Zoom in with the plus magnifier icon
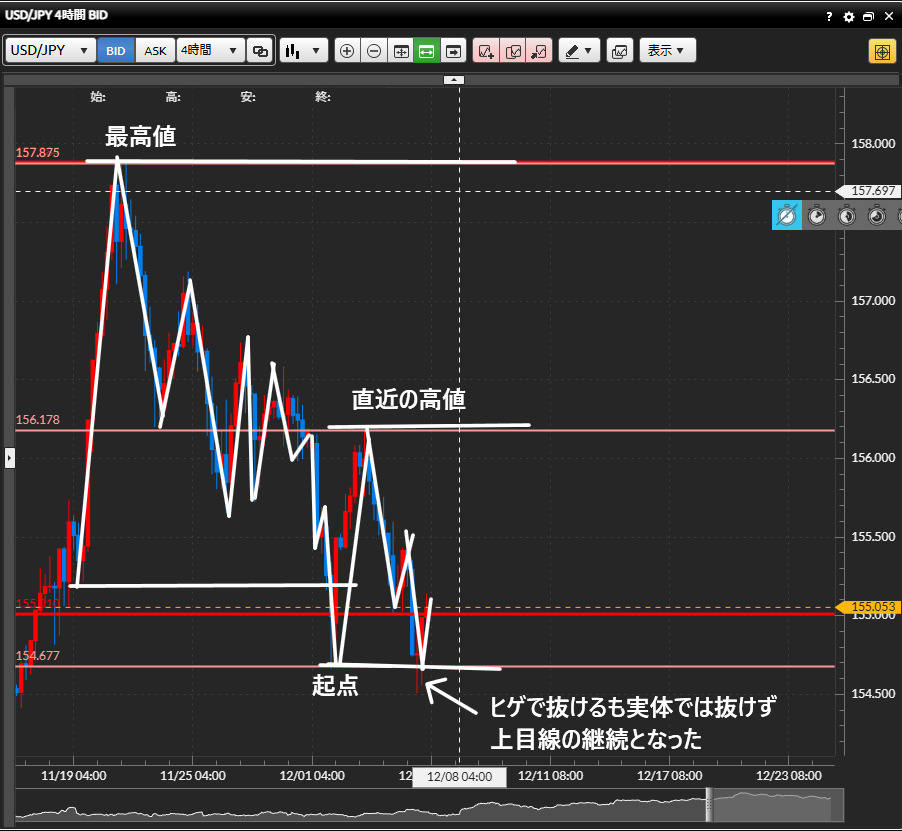 pos(347,51)
